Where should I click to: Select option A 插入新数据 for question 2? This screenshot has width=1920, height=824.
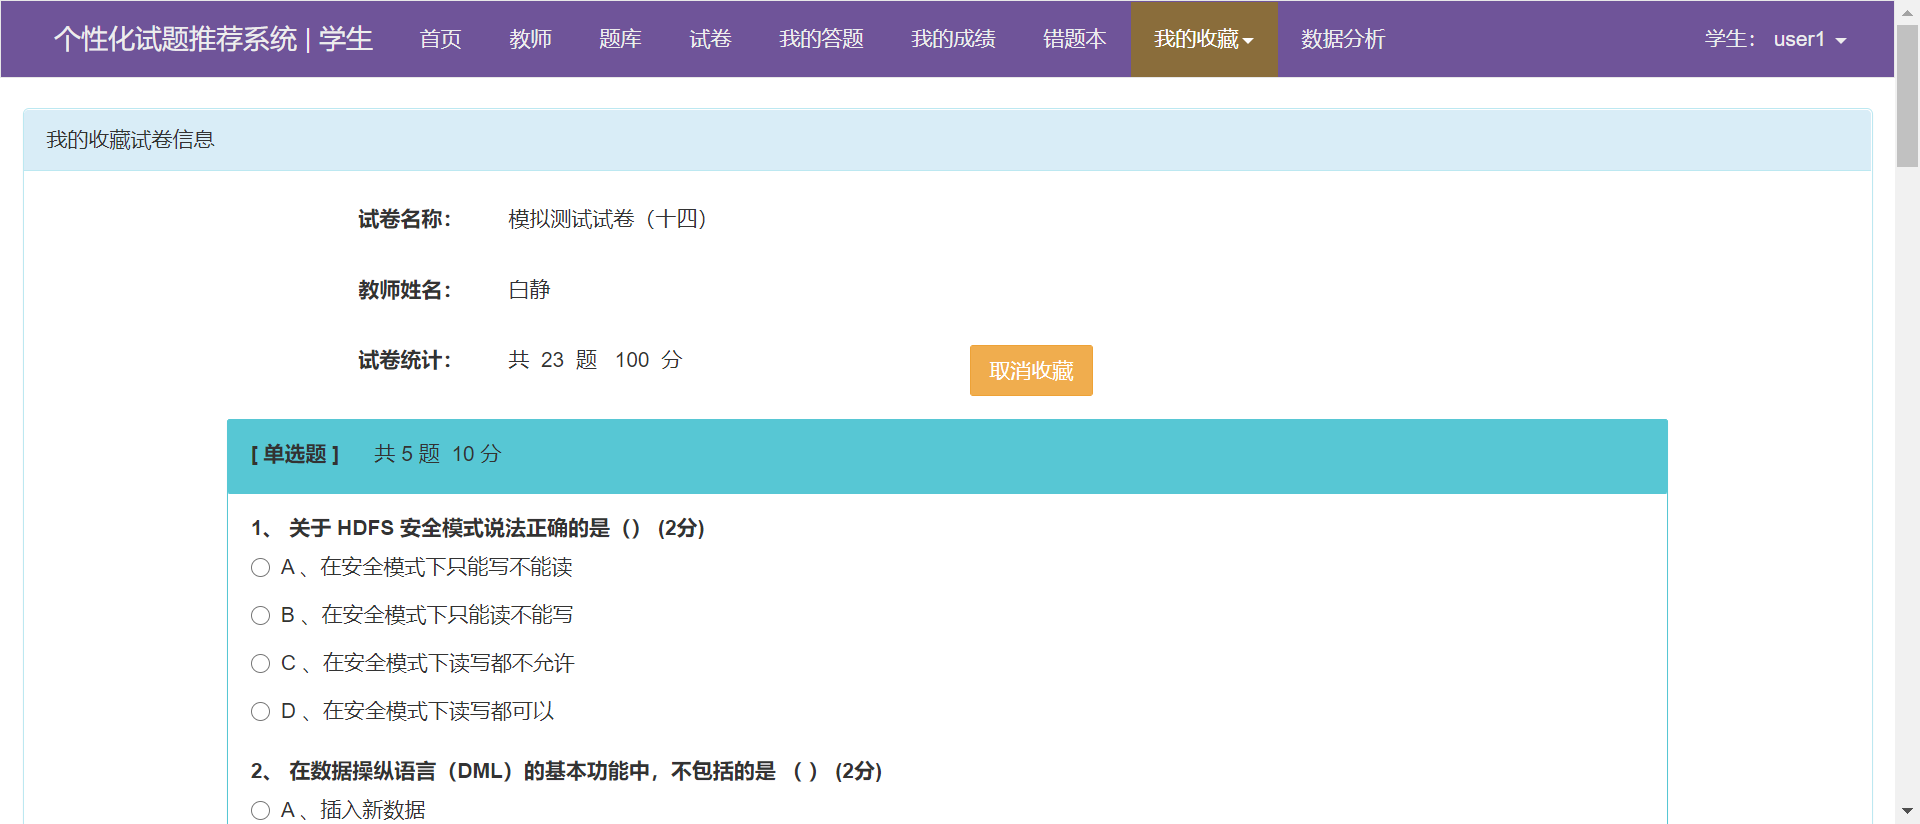coord(260,811)
